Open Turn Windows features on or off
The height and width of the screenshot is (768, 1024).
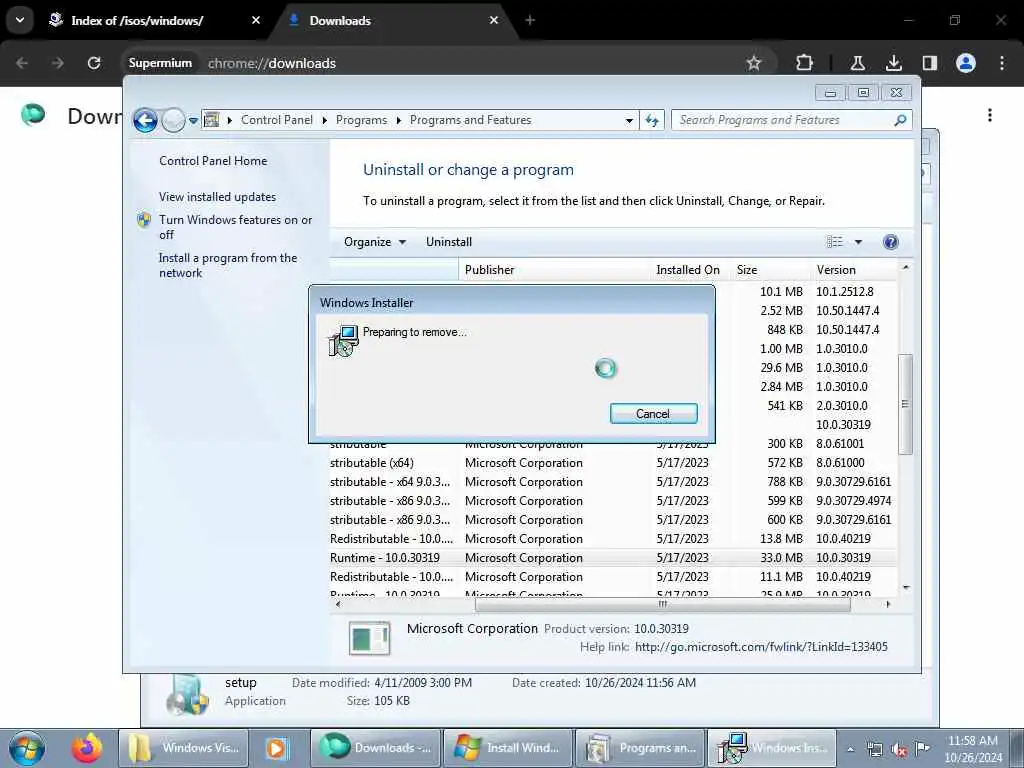[235, 227]
